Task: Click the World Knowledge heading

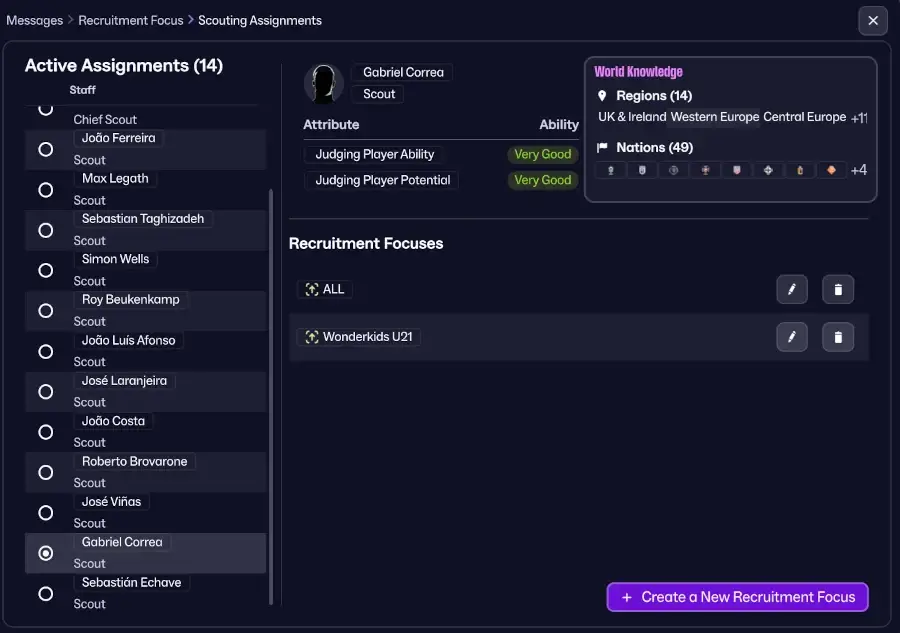Action: click(638, 72)
